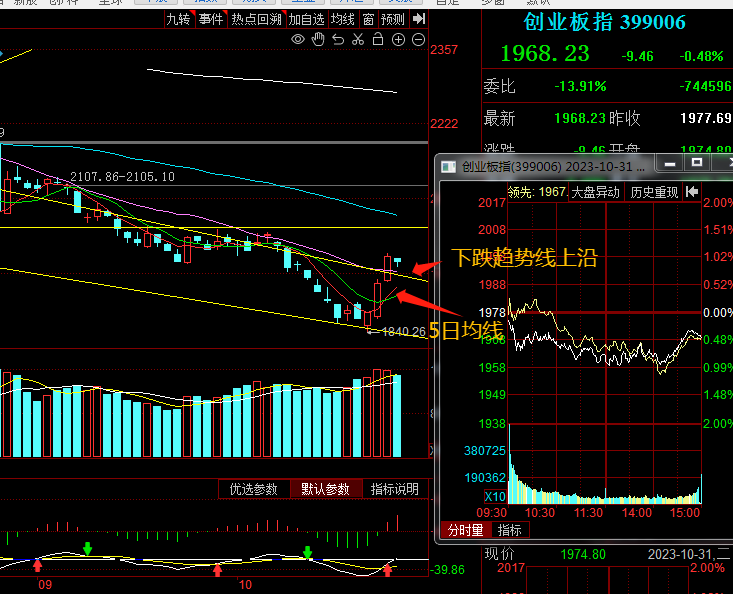Collapse side panel with arrow-to-bar icon

419,19
